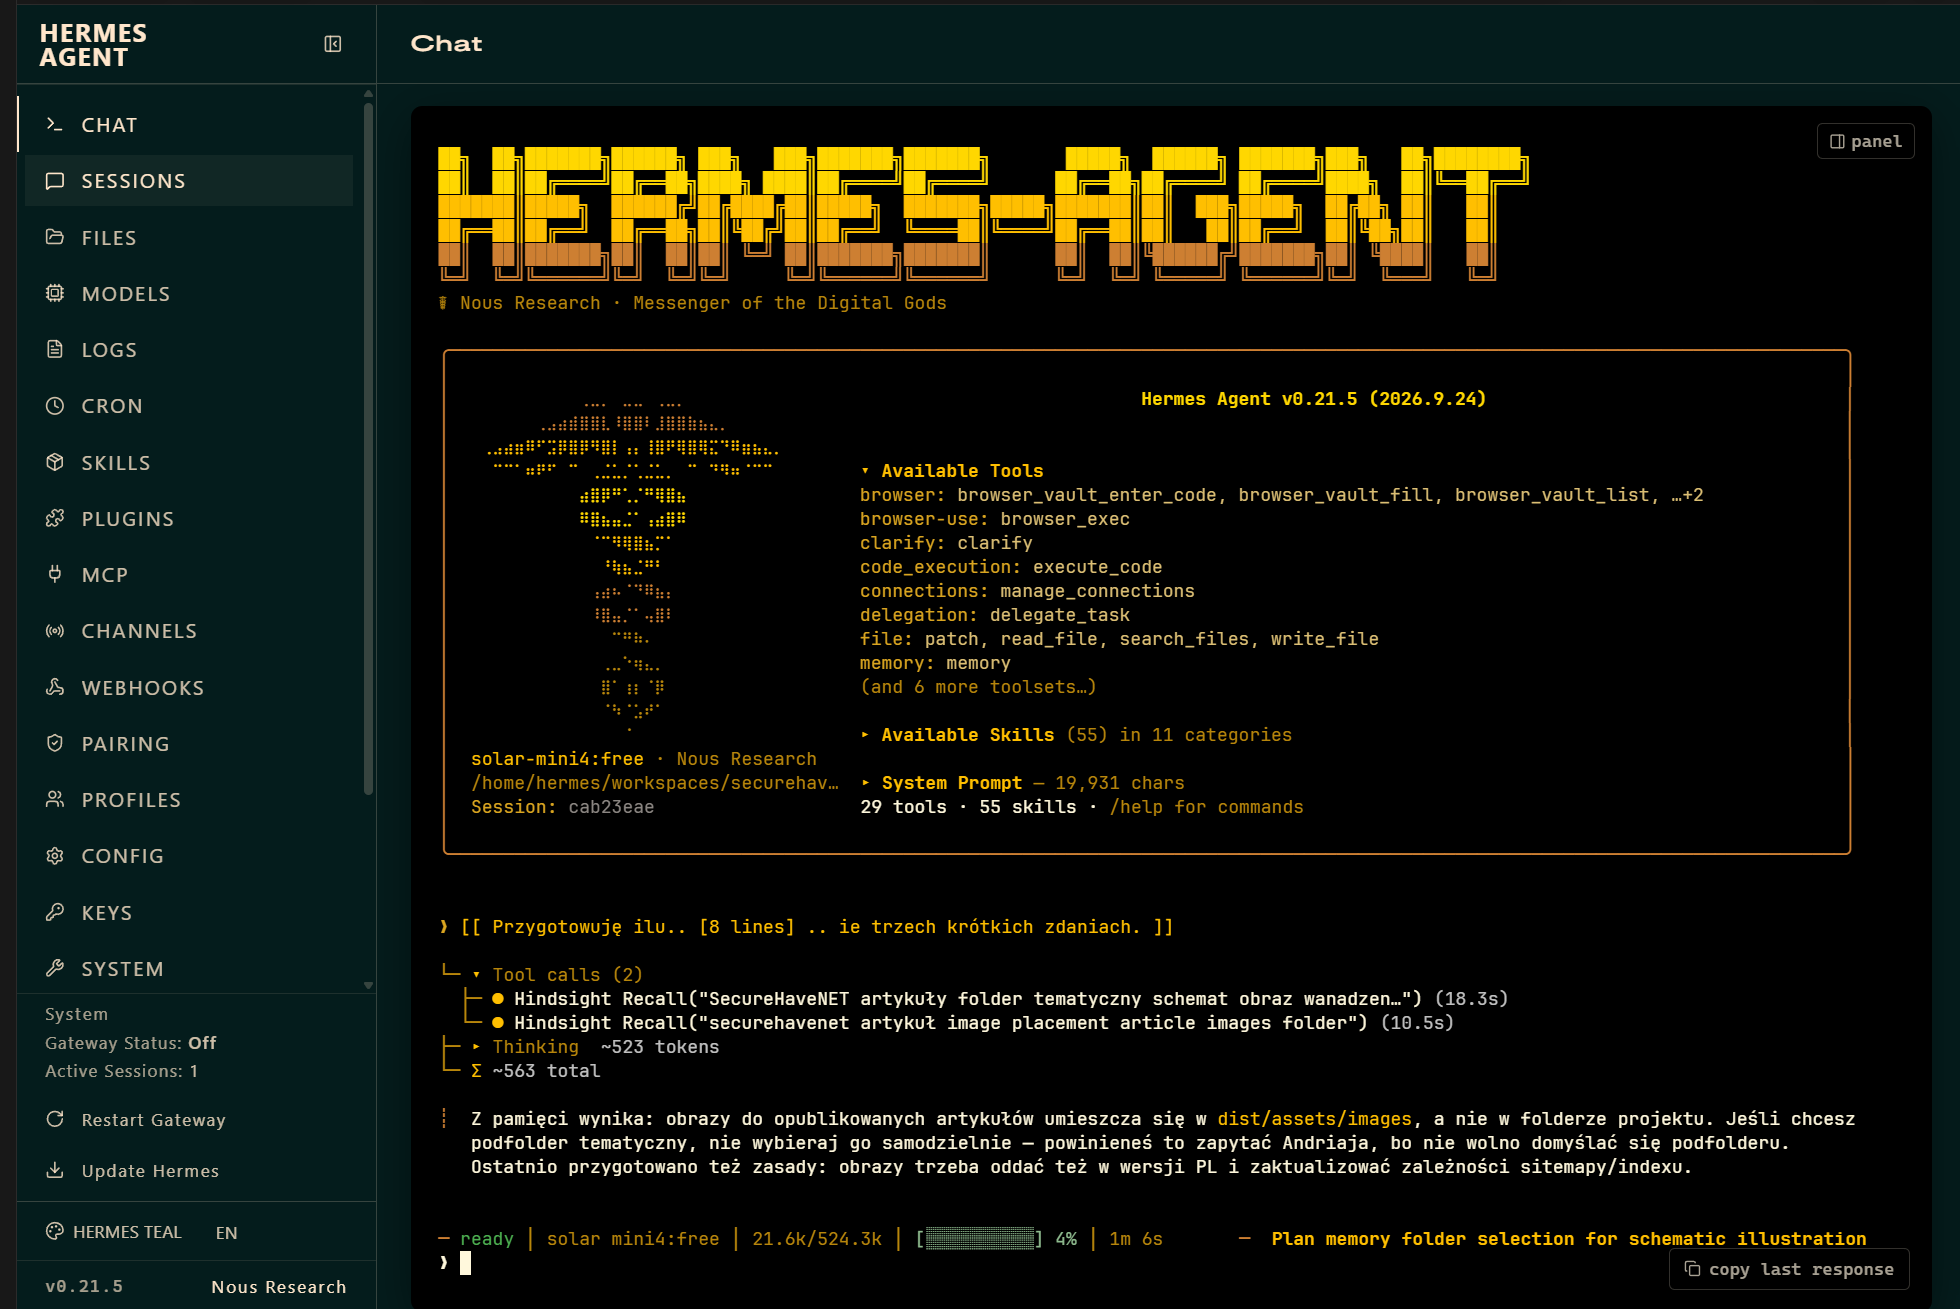Open the Chat terminal icon in sidebar
Viewport: 1960px width, 1309px height.
click(54, 125)
